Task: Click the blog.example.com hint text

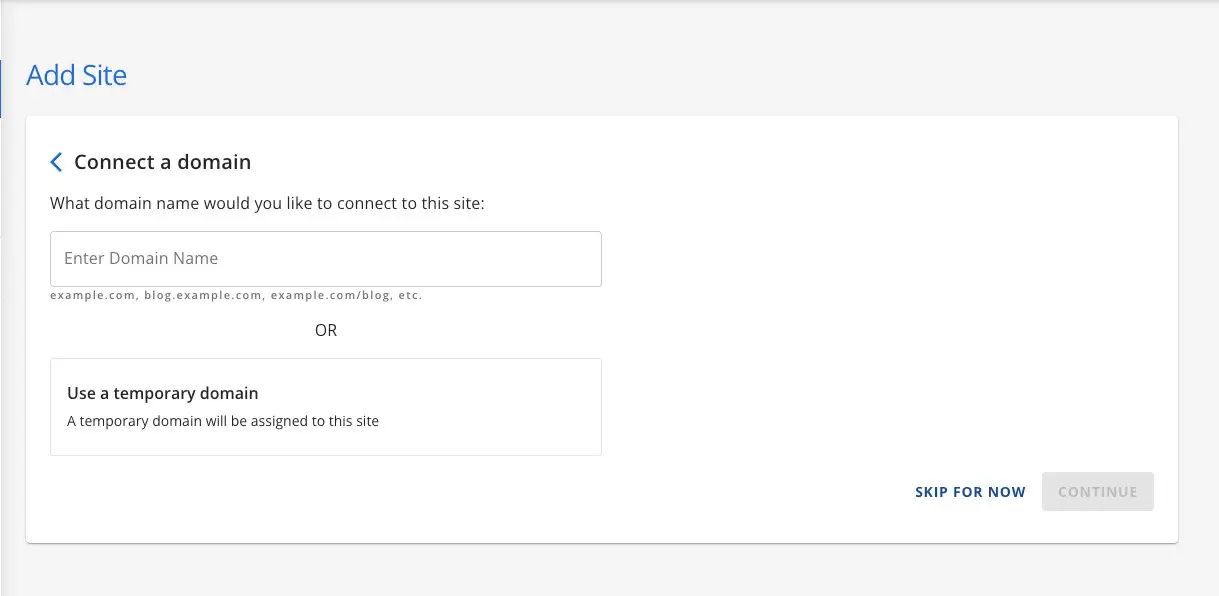Action: click(x=203, y=296)
